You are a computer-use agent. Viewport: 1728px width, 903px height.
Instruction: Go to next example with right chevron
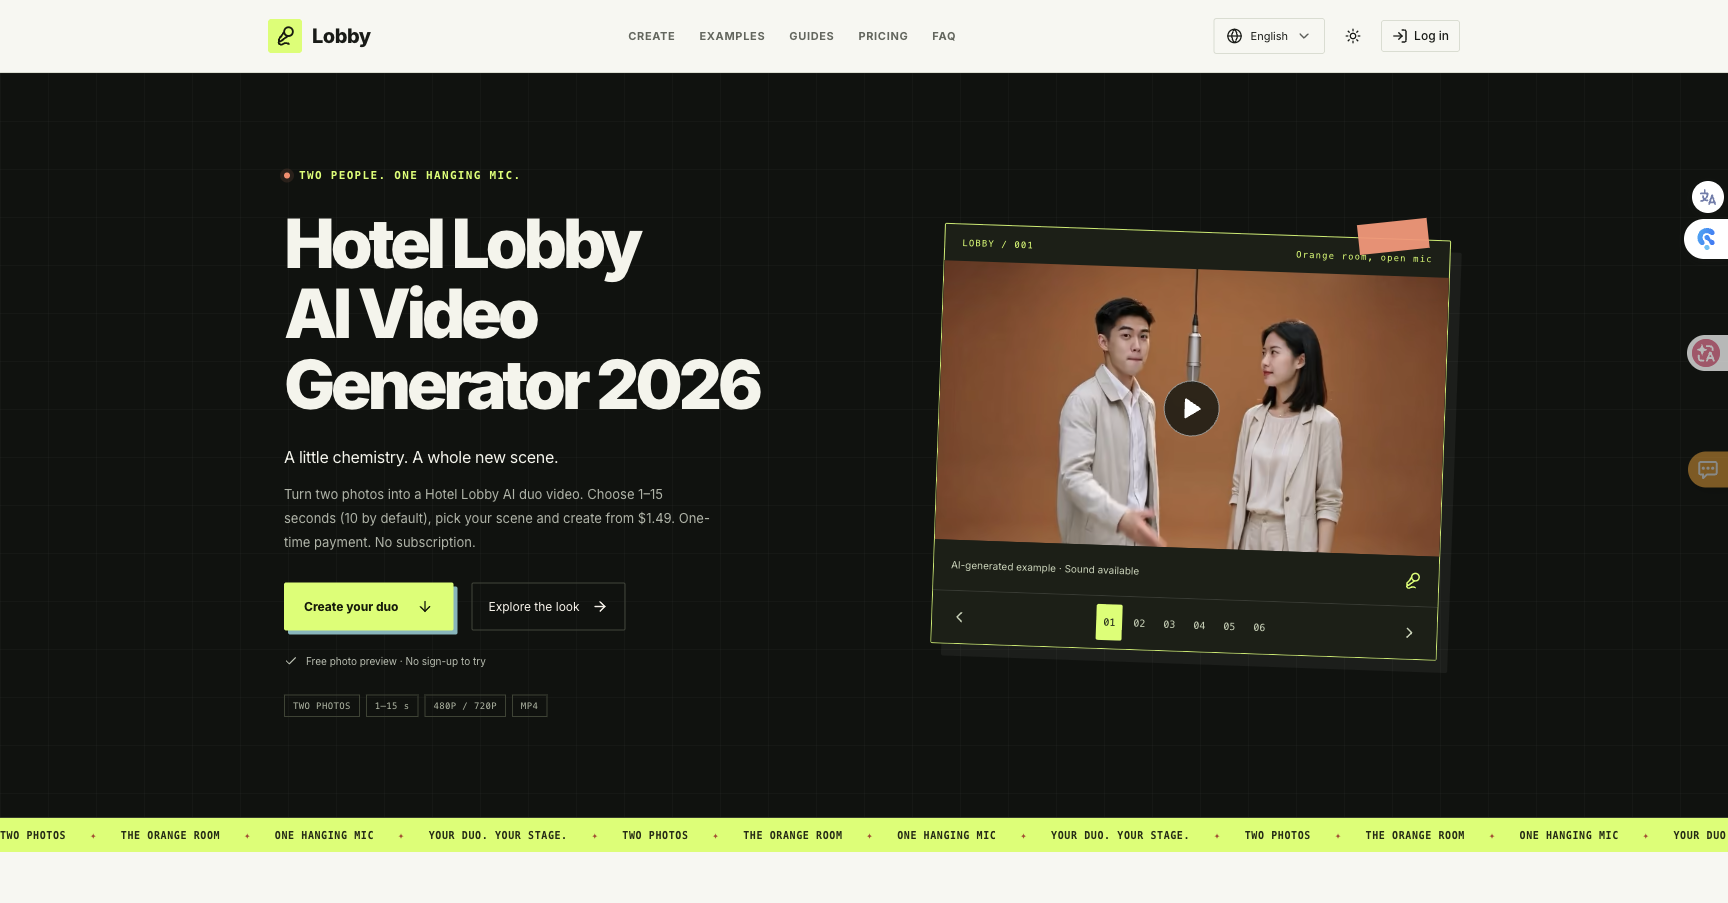tap(1409, 633)
